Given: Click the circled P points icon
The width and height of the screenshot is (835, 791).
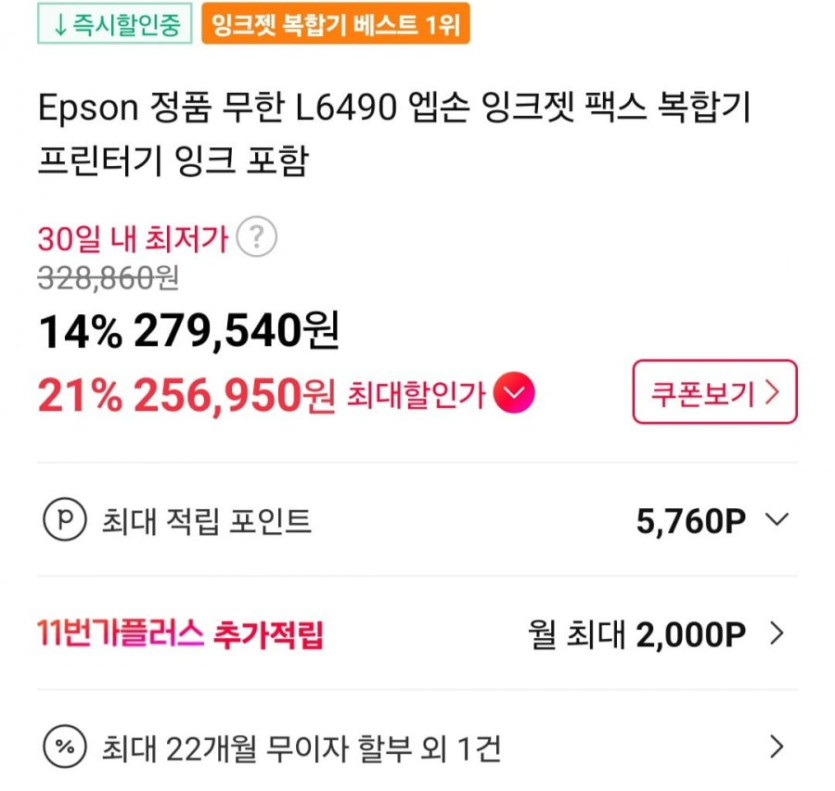Looking at the screenshot, I should pyautogui.click(x=62, y=520).
